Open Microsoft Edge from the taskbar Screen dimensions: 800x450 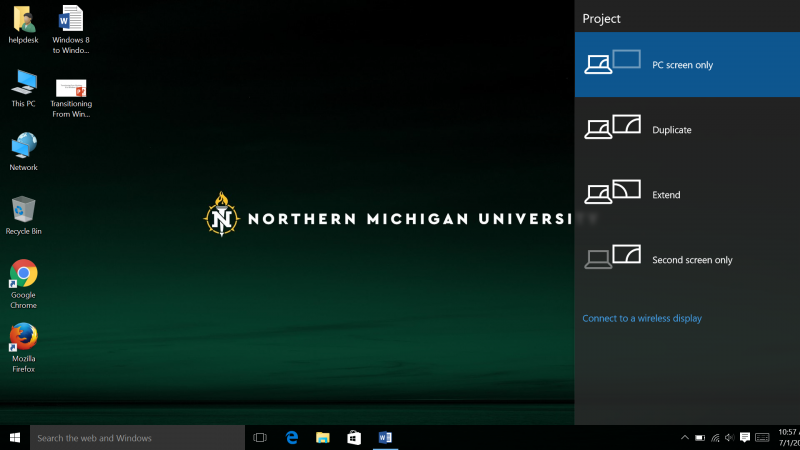pos(292,437)
